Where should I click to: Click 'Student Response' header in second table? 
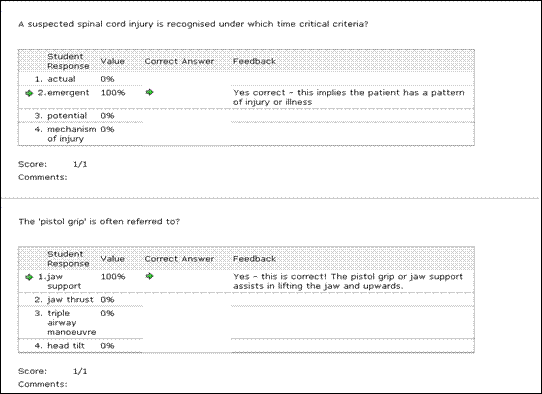tap(68, 259)
